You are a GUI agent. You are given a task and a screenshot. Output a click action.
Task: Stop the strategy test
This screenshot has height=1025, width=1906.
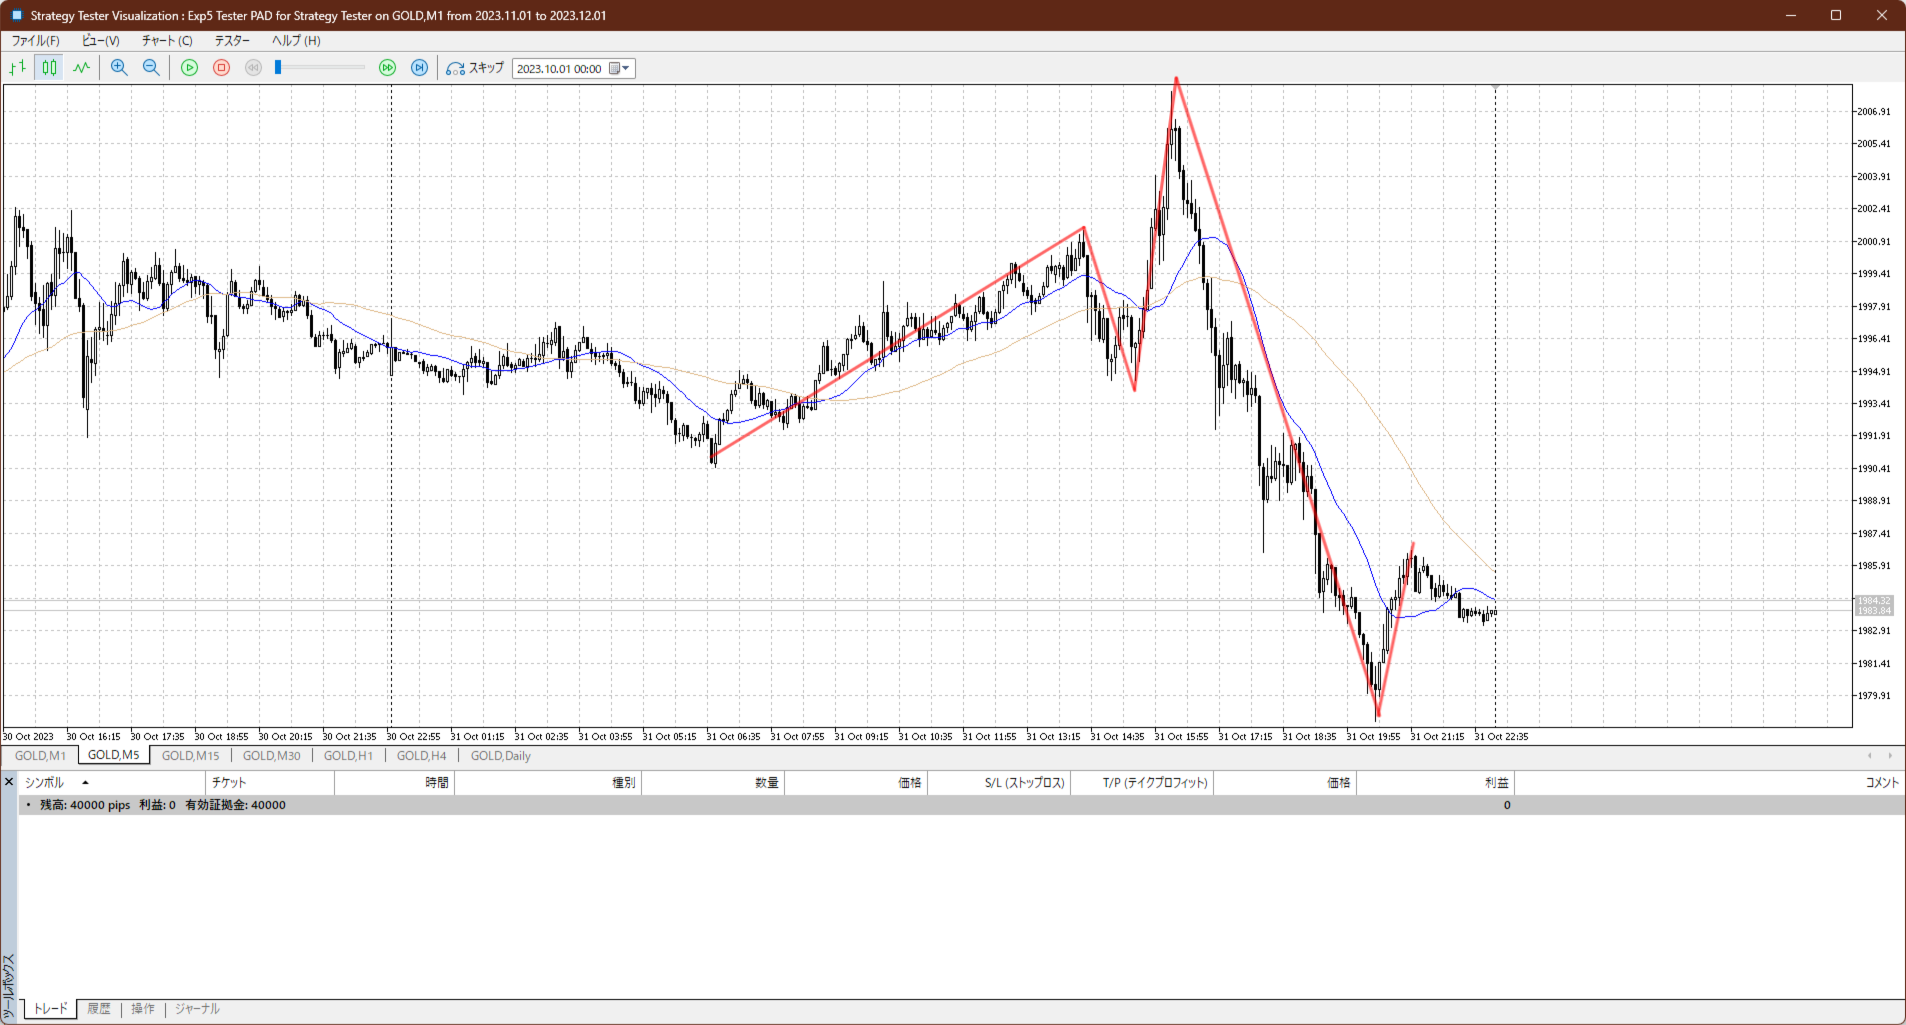222,68
